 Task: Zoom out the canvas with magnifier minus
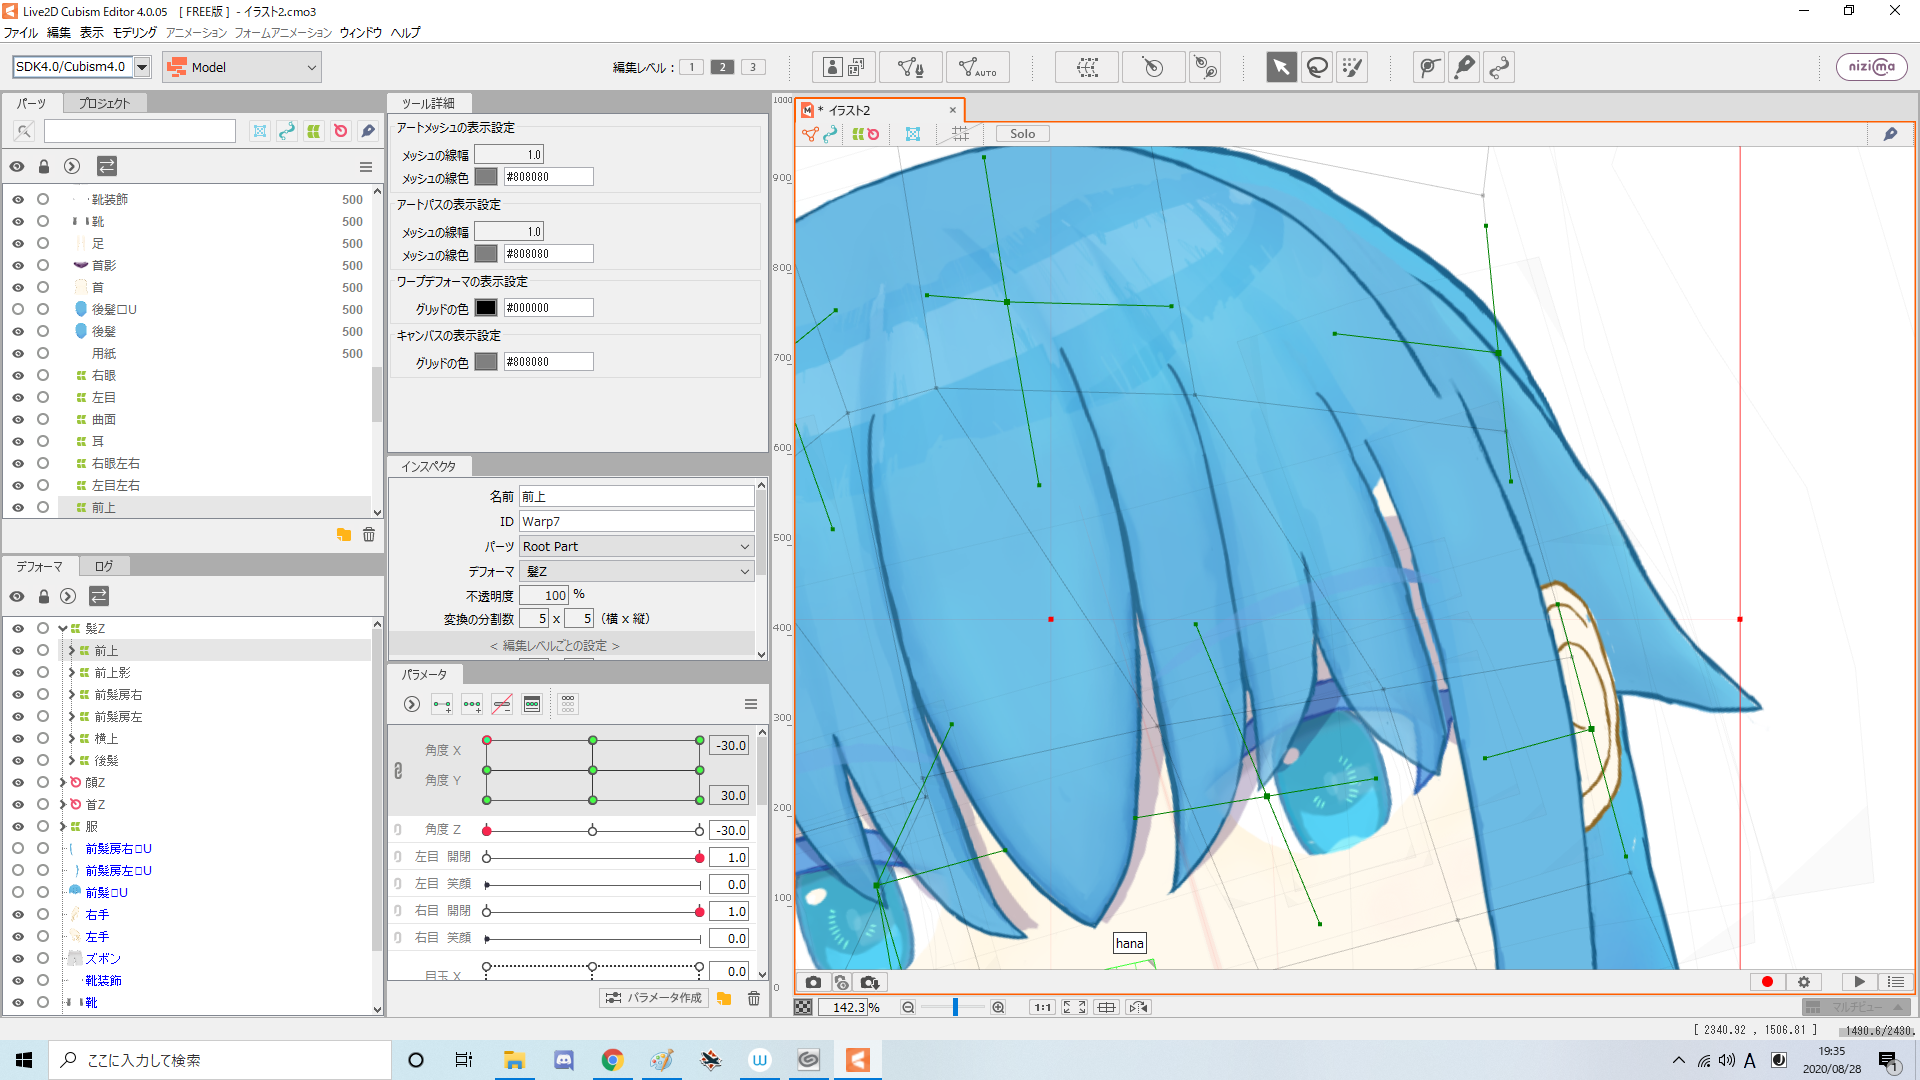908,1007
